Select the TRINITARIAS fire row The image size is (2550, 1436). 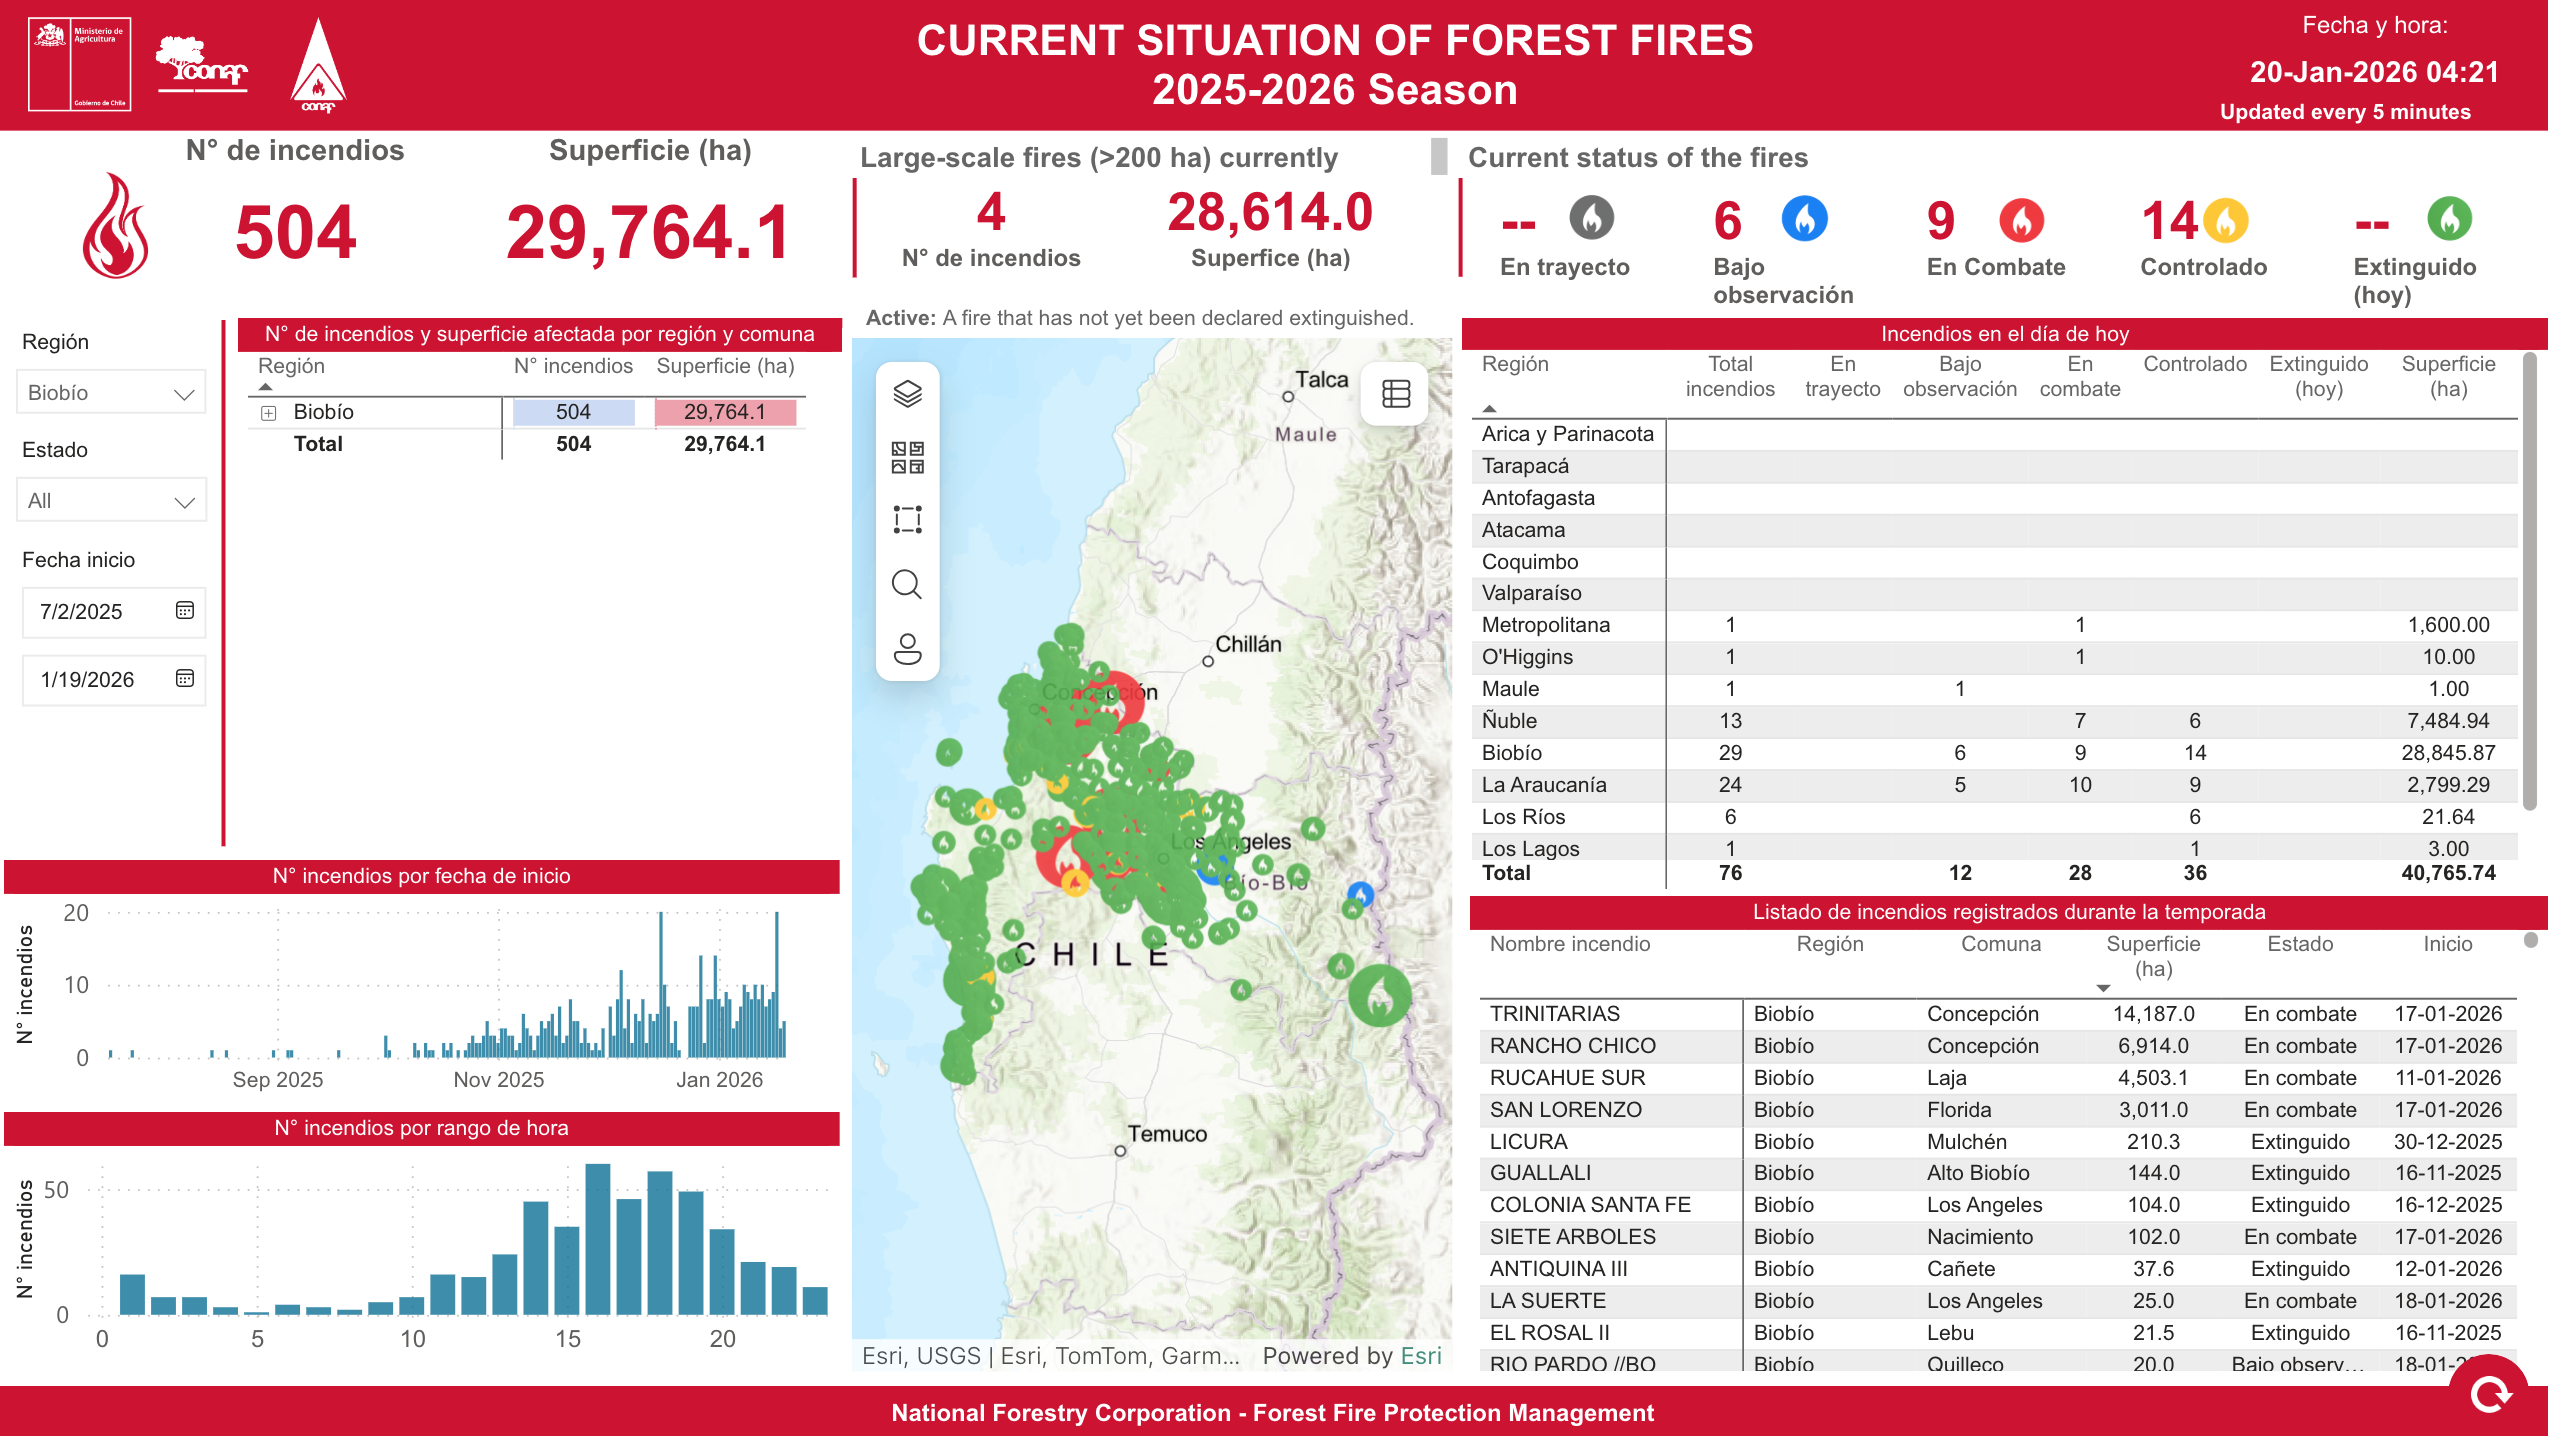pos(1554,1014)
